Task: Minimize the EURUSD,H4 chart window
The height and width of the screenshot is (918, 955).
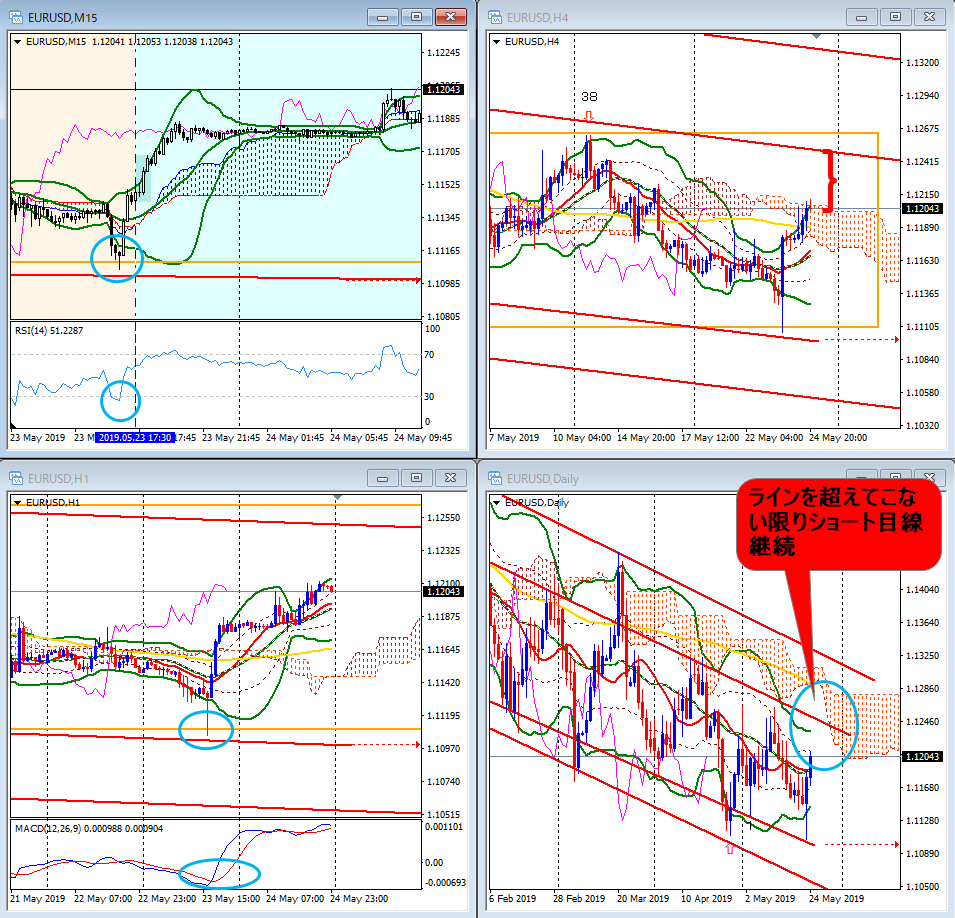Action: click(x=861, y=17)
